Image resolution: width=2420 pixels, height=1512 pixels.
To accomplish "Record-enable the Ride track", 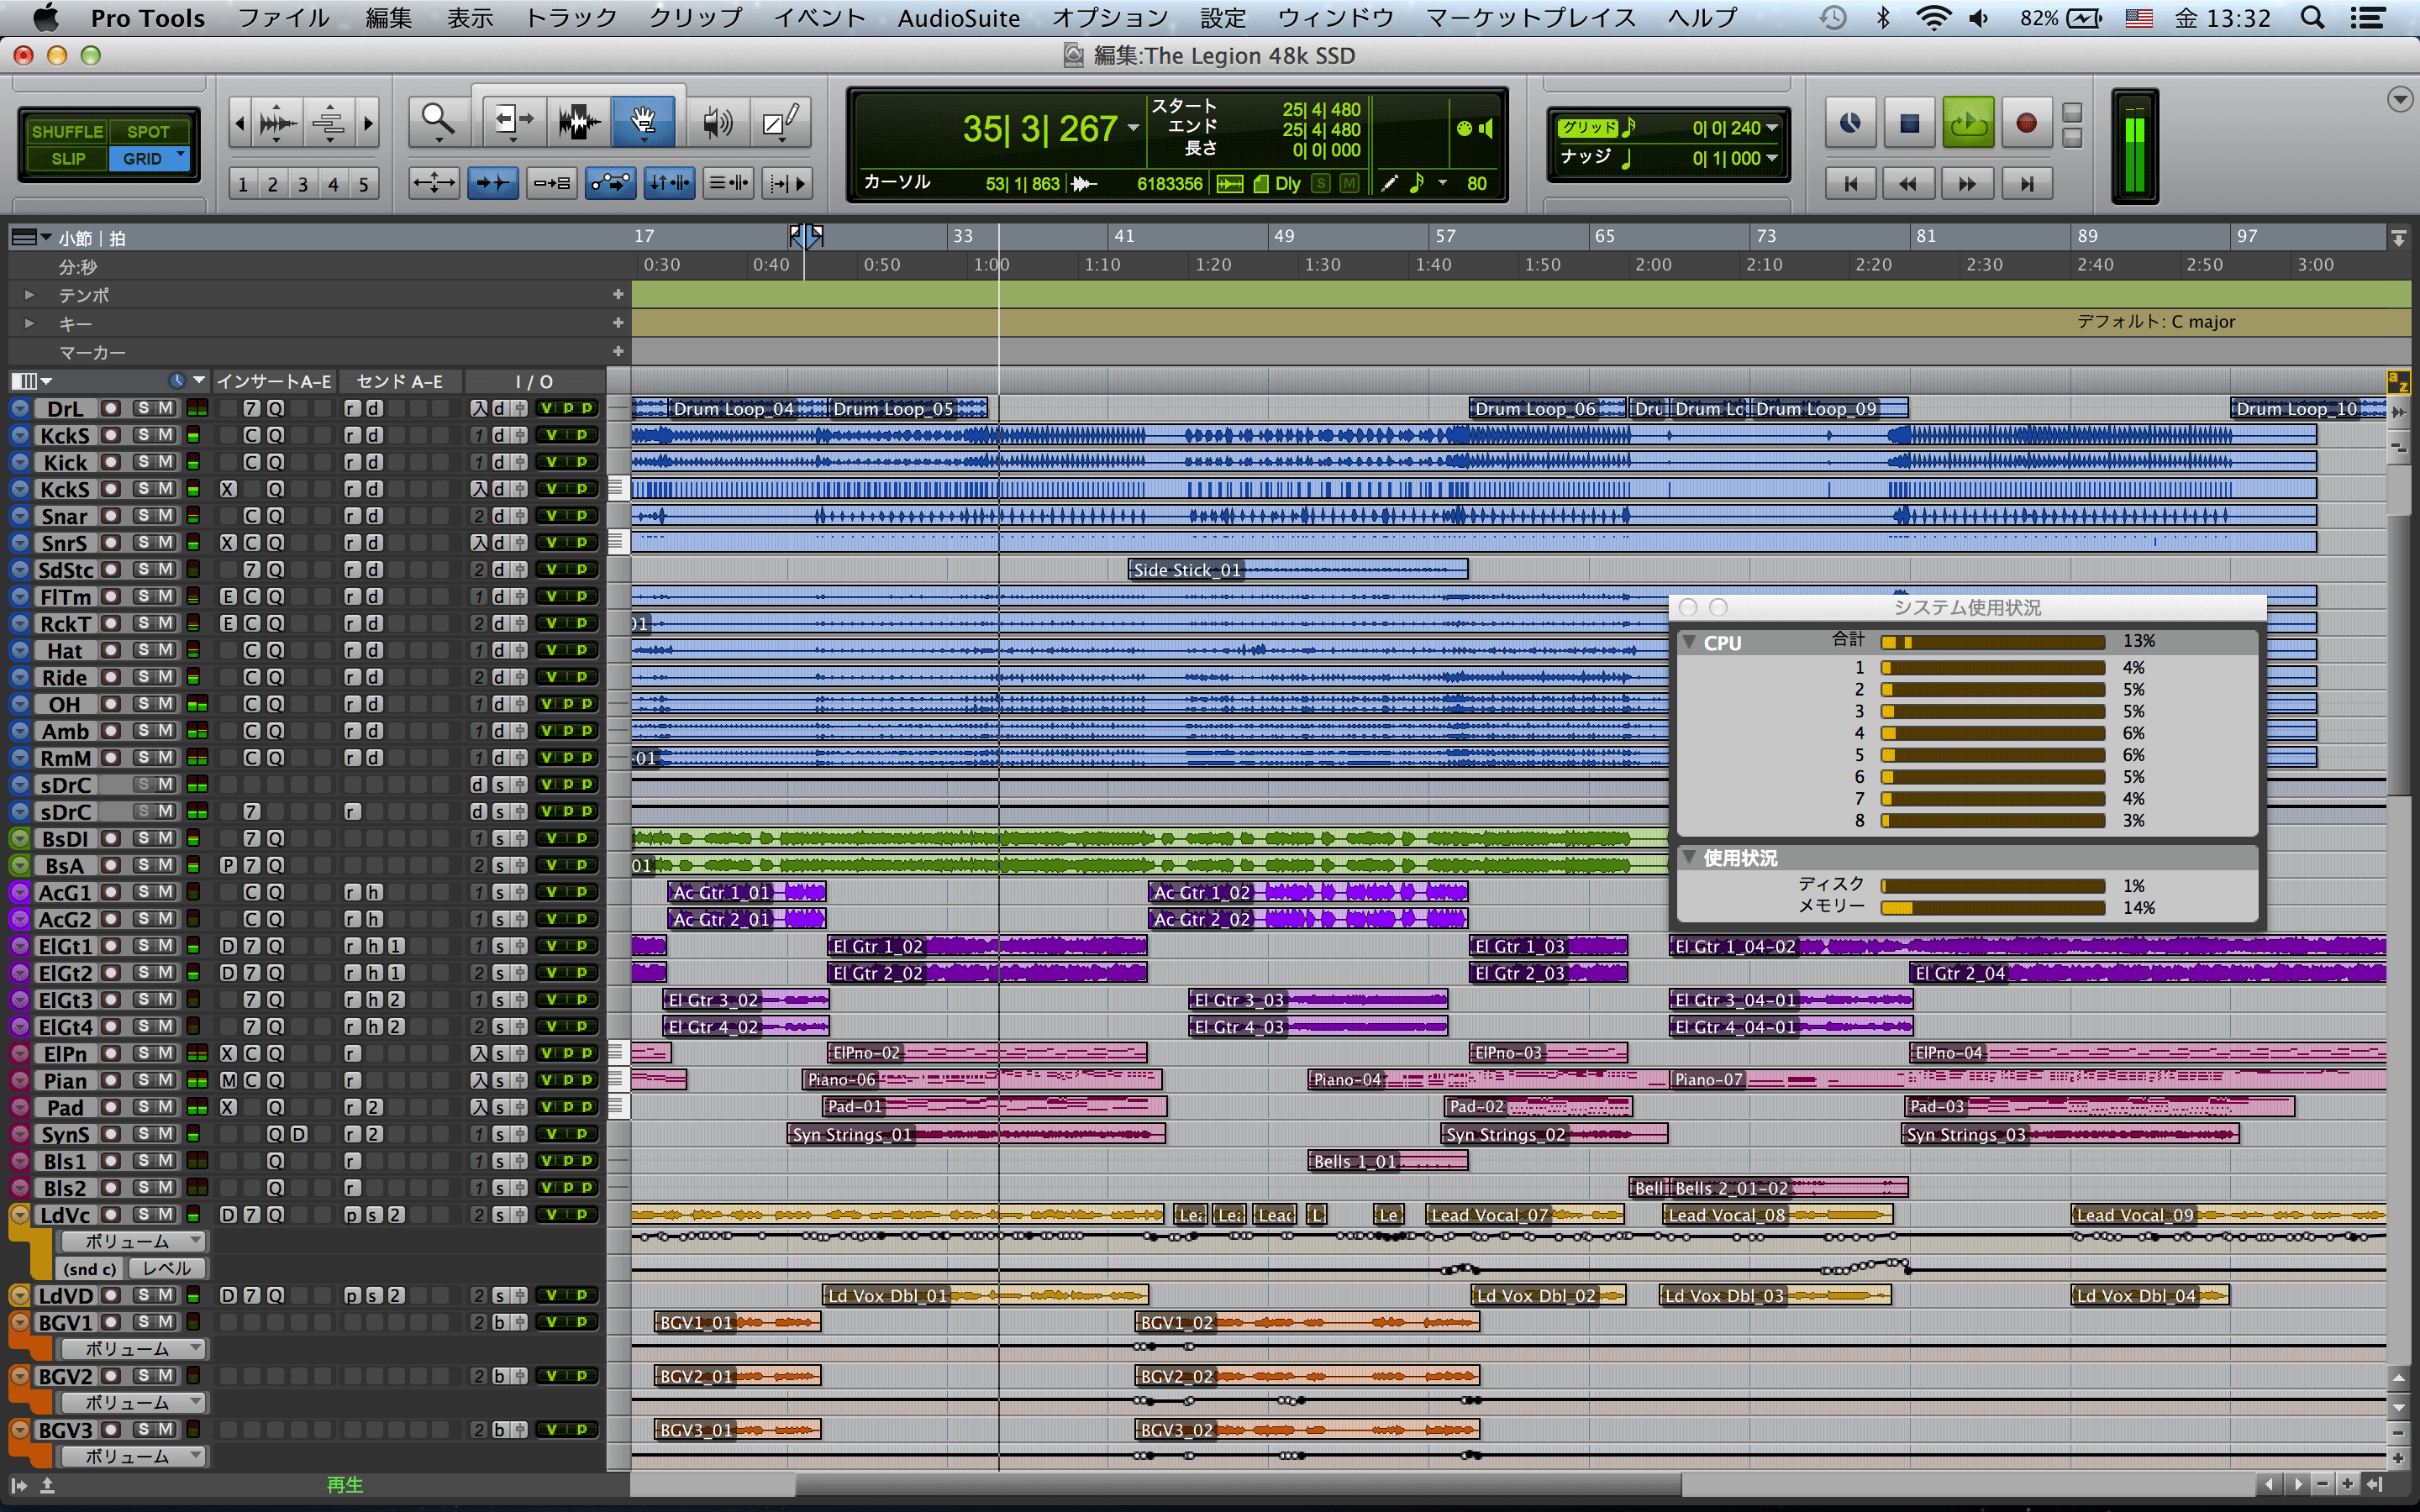I will click(x=111, y=677).
